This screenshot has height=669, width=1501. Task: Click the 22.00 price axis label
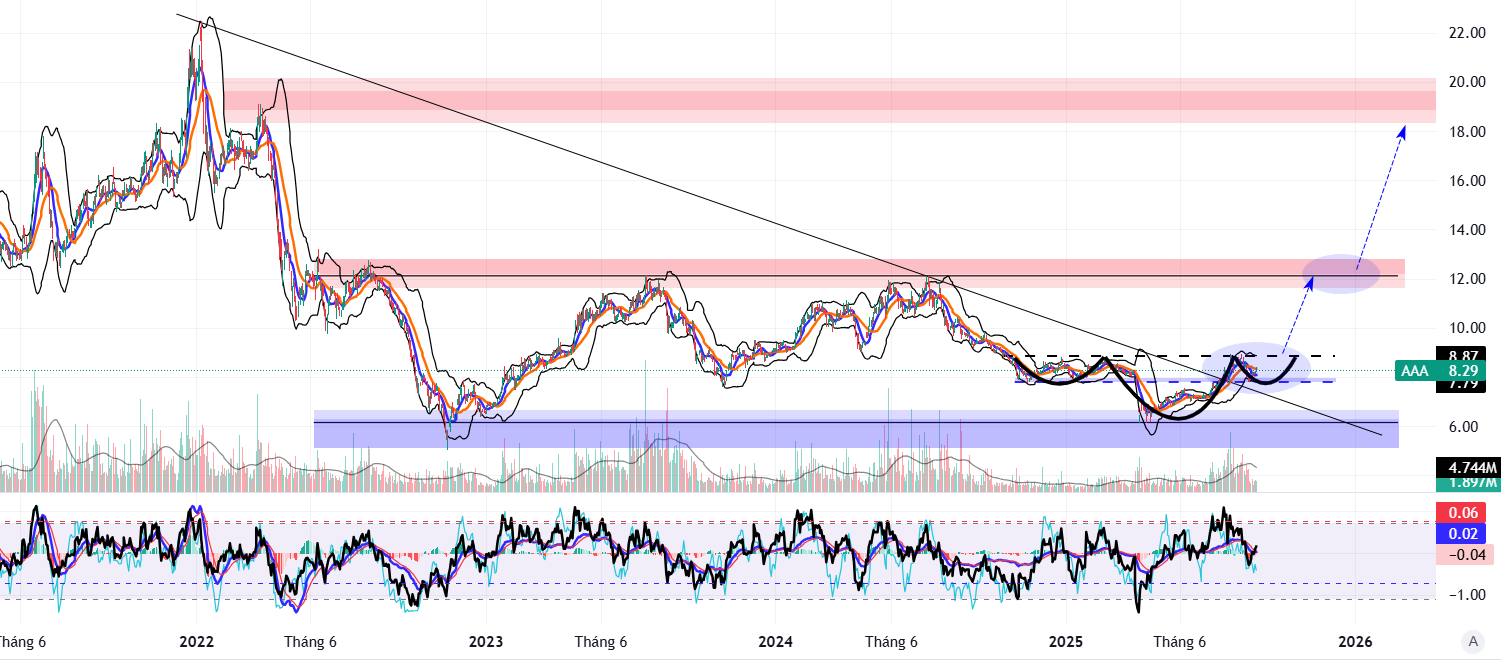pos(1466,33)
